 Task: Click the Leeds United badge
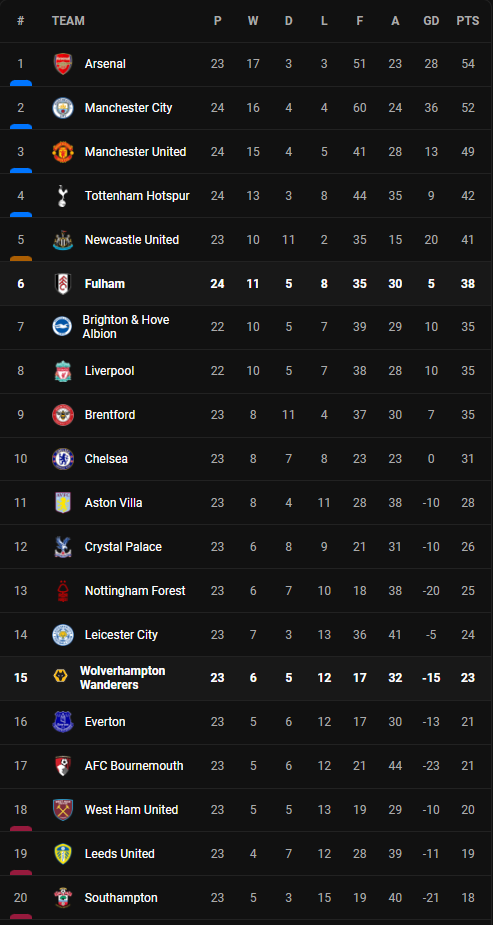pos(63,854)
